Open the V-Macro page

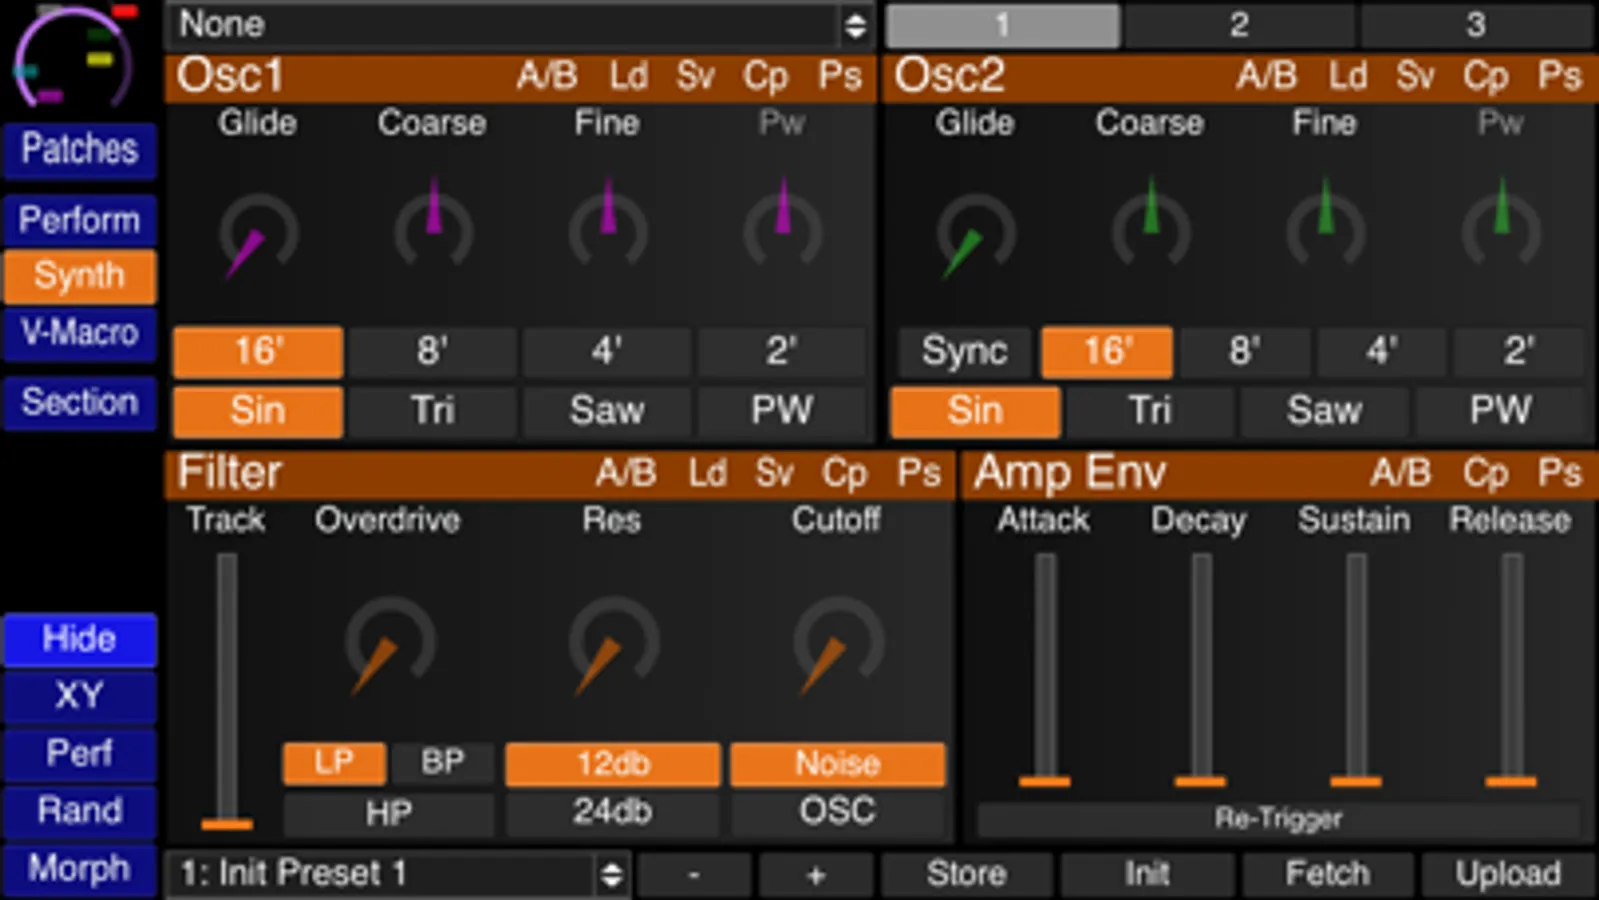click(80, 333)
